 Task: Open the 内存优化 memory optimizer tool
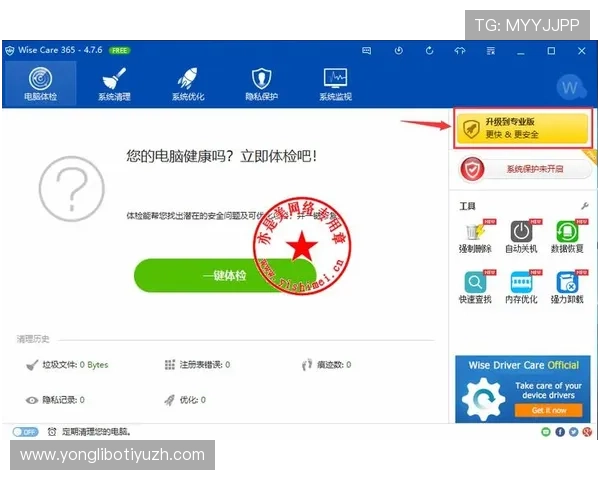[x=521, y=287]
